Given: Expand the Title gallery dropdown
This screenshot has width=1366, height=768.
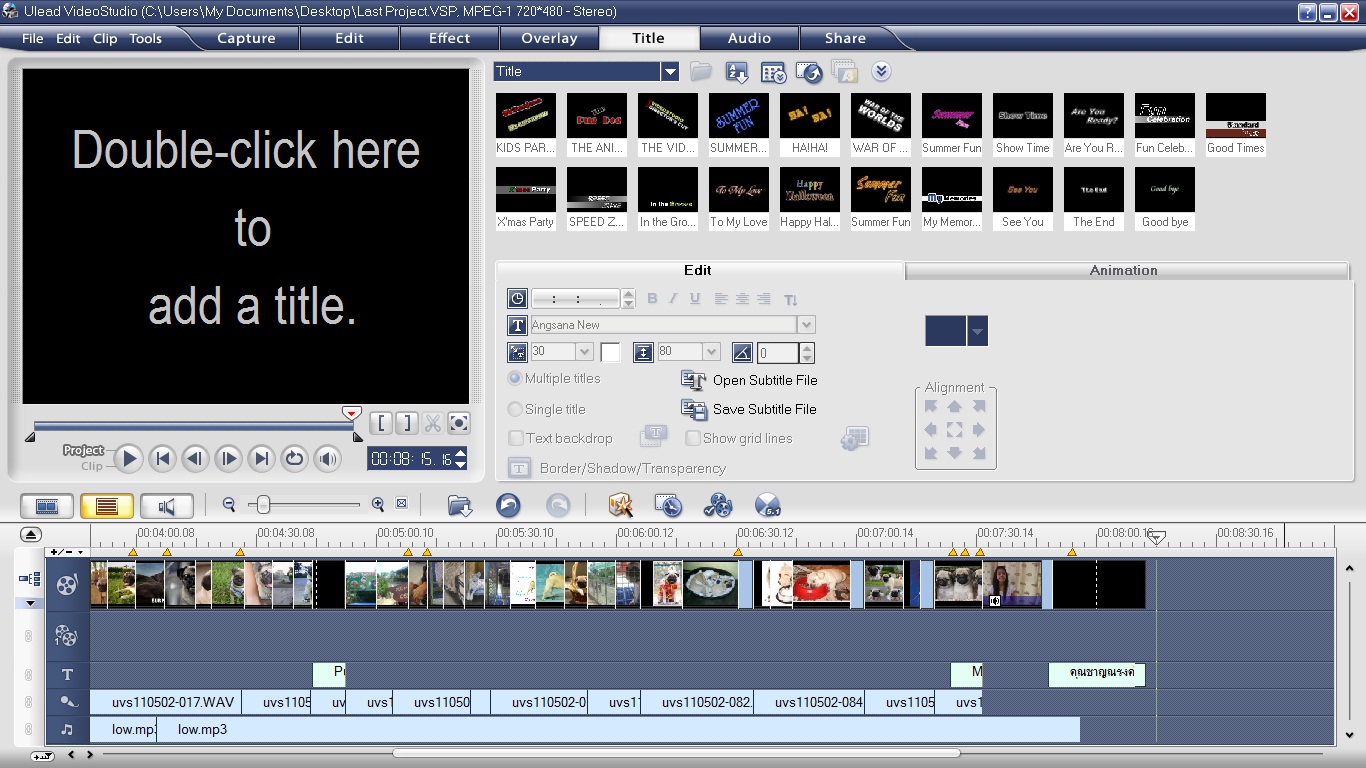Looking at the screenshot, I should click(x=669, y=72).
